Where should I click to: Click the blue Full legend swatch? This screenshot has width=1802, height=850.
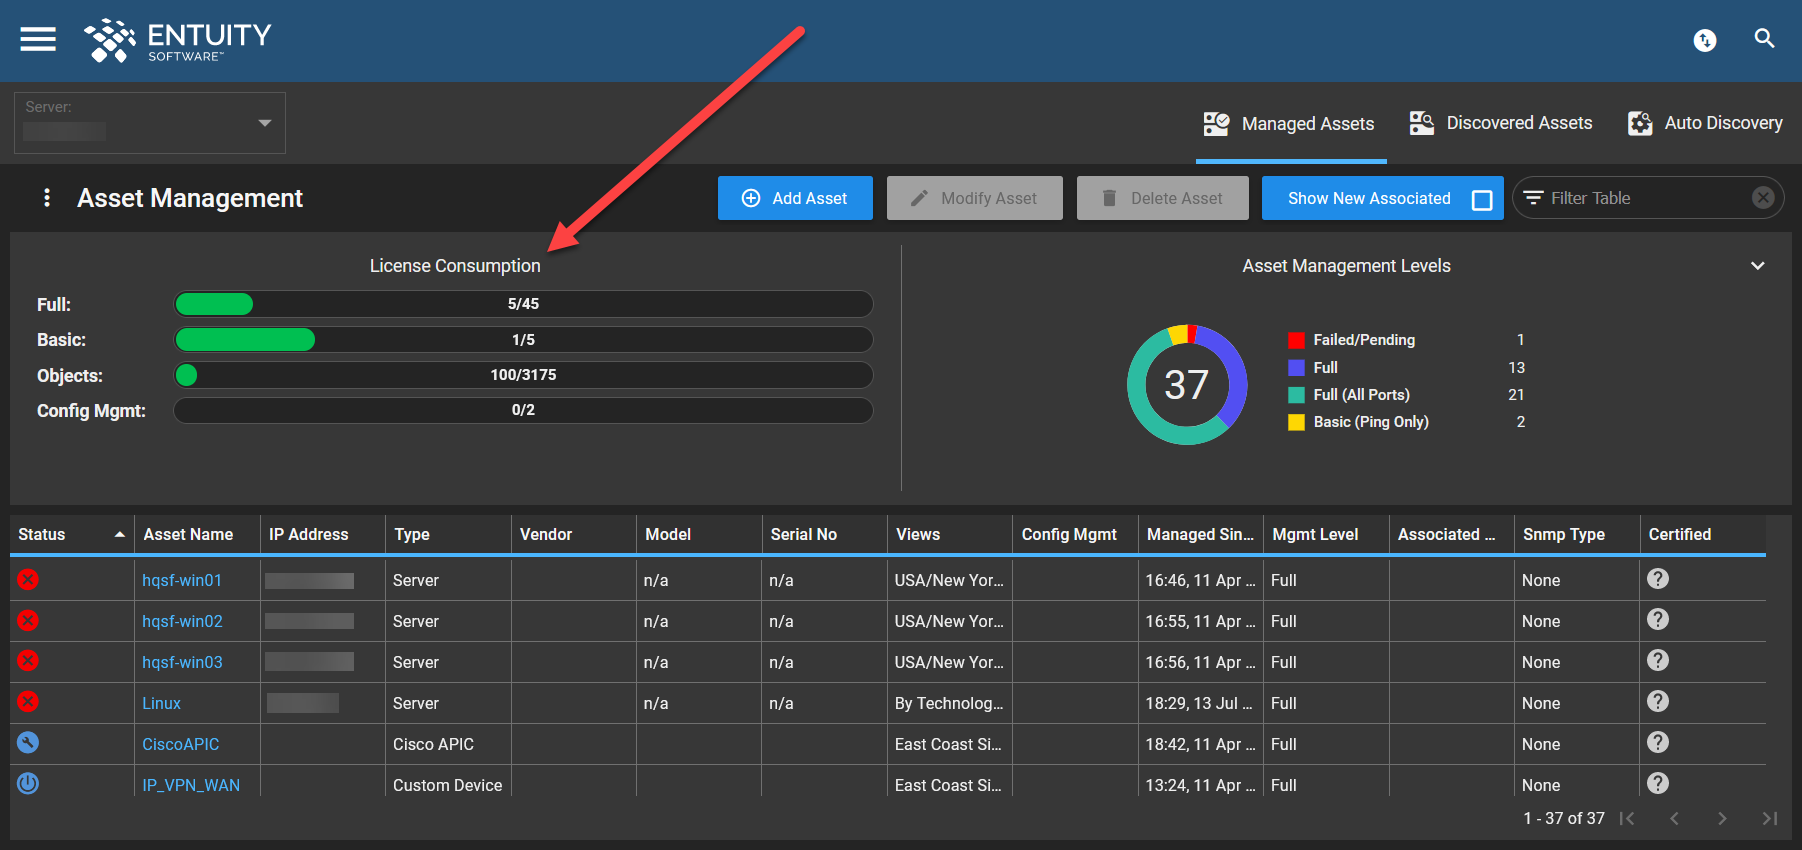point(1296,367)
